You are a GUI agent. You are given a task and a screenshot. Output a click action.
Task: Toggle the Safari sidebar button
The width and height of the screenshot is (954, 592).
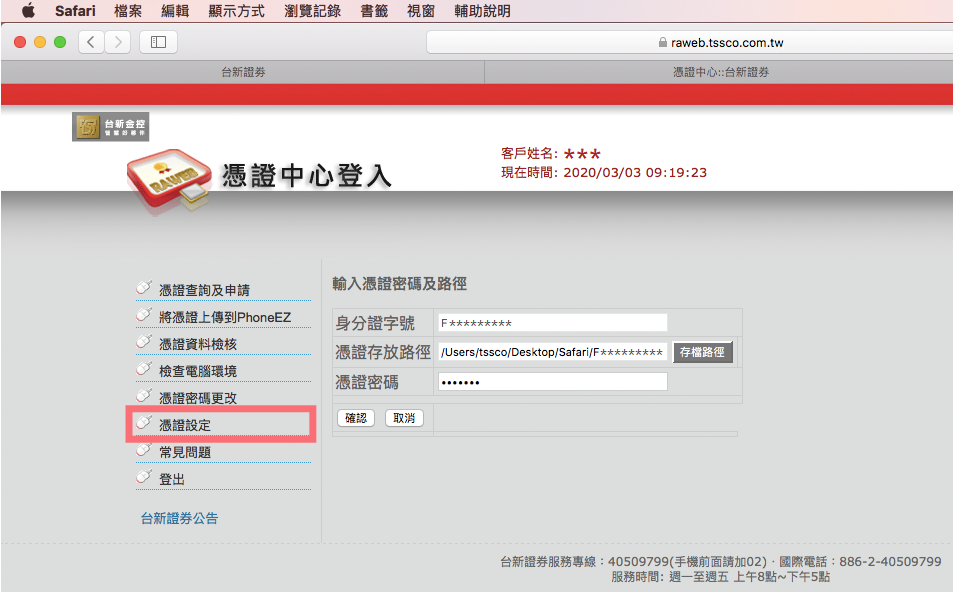point(158,42)
